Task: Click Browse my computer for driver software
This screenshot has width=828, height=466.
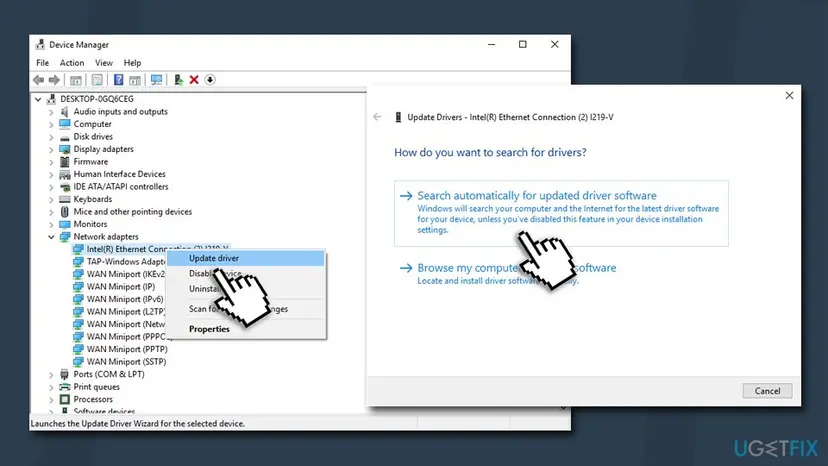Action: coord(516,268)
